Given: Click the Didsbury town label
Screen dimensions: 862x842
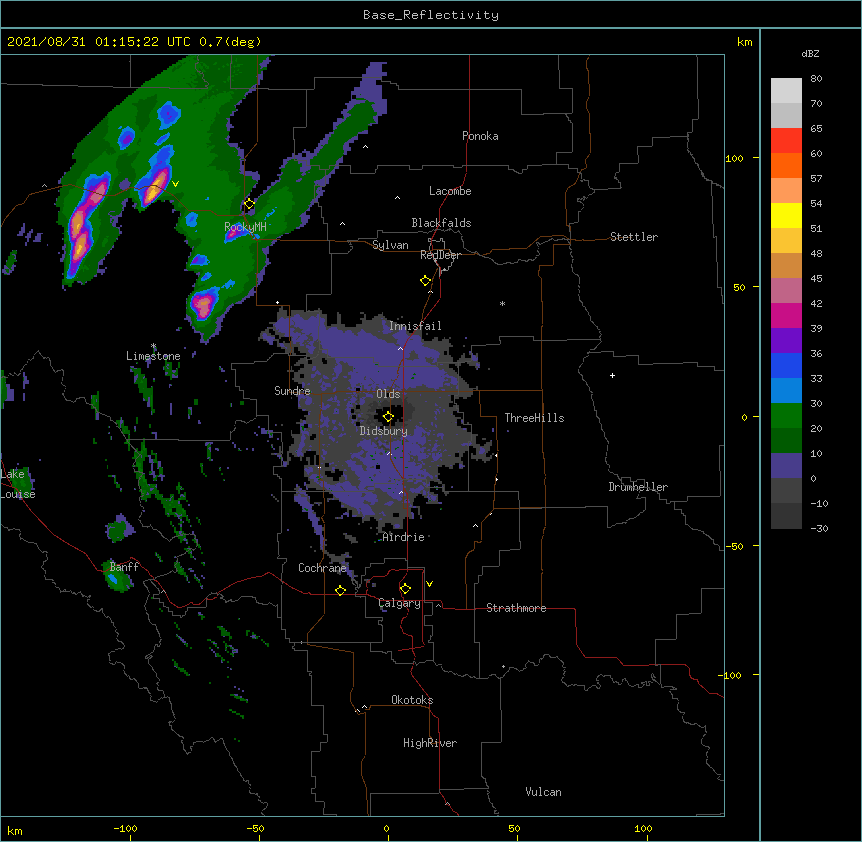Looking at the screenshot, I should pos(384,431).
